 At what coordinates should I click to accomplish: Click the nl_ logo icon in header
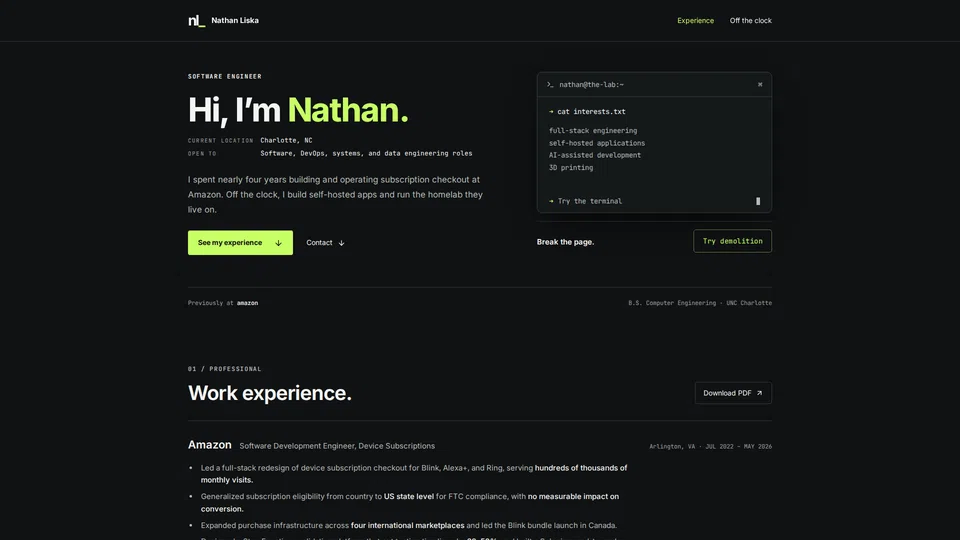tap(196, 21)
